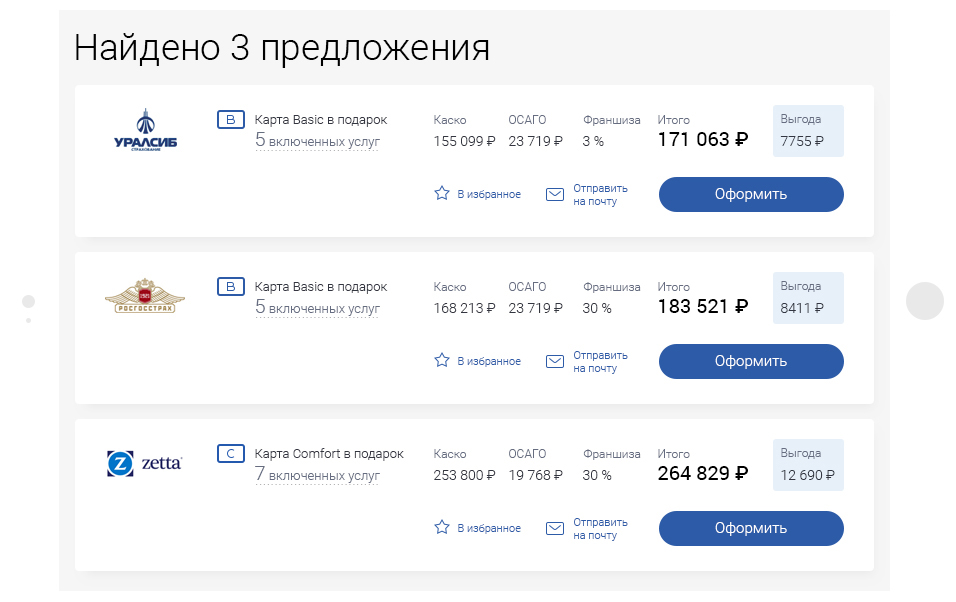Expand 7 included services in Zetta offer
This screenshot has height=602, width=956.
point(317,475)
